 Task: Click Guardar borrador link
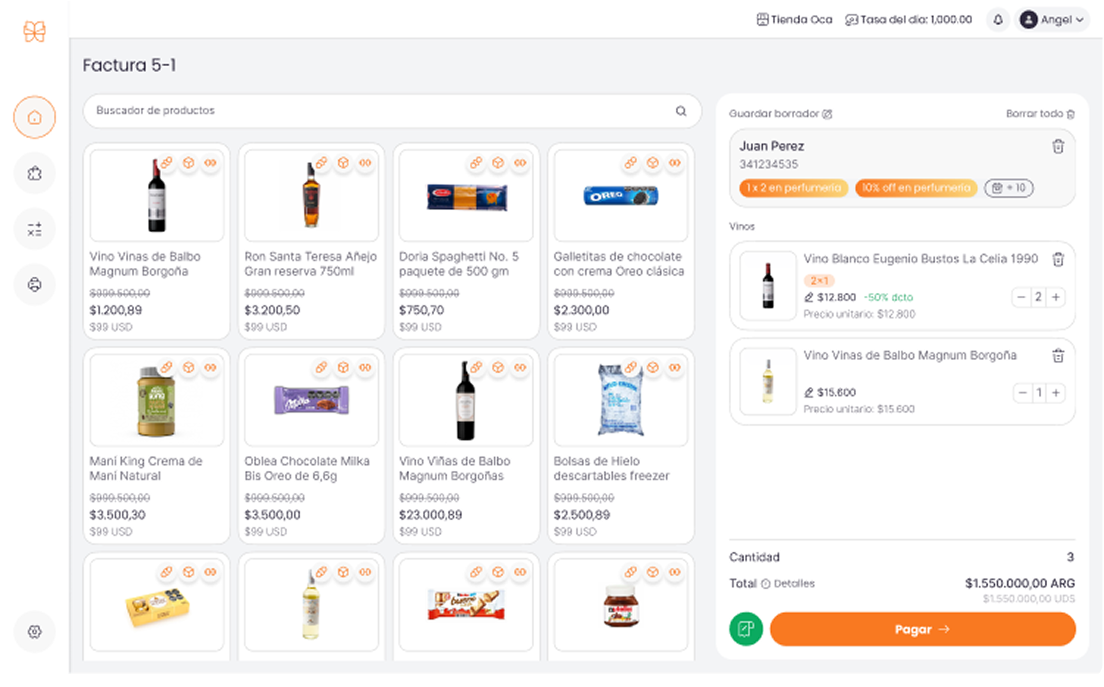780,114
